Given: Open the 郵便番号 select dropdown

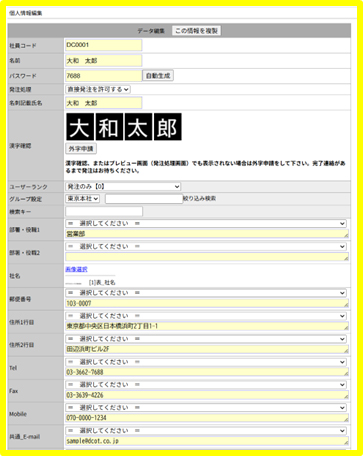Looking at the screenshot, I should tap(206, 293).
